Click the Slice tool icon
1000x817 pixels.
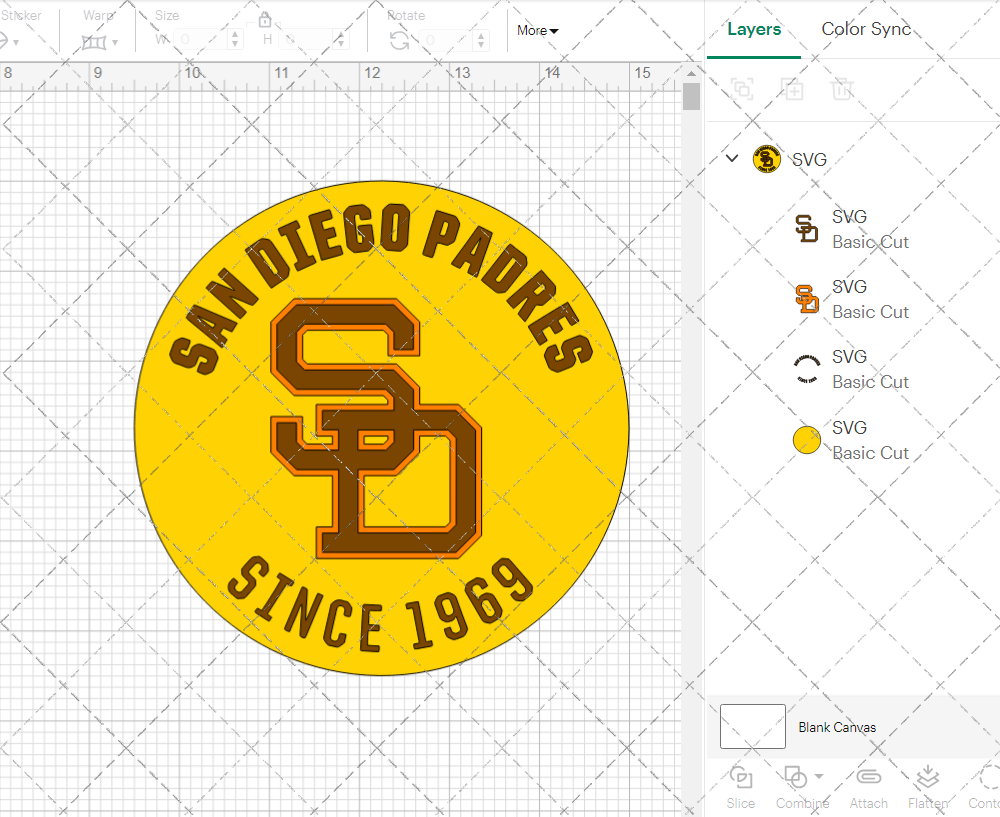[740, 777]
